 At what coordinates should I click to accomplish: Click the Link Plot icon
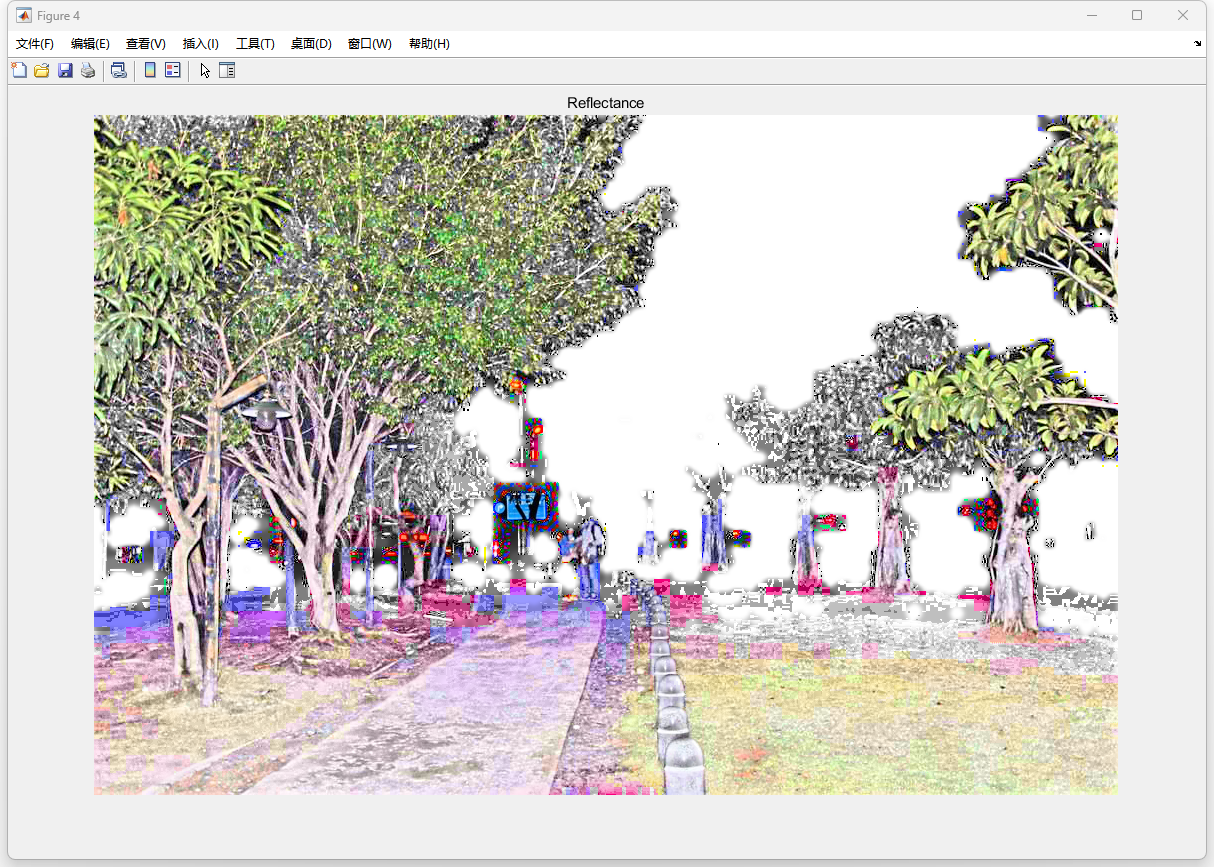click(118, 70)
